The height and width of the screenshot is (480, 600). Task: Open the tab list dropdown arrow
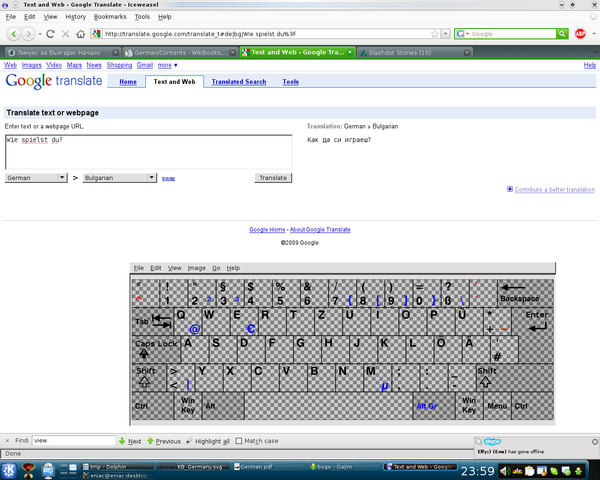click(x=596, y=52)
